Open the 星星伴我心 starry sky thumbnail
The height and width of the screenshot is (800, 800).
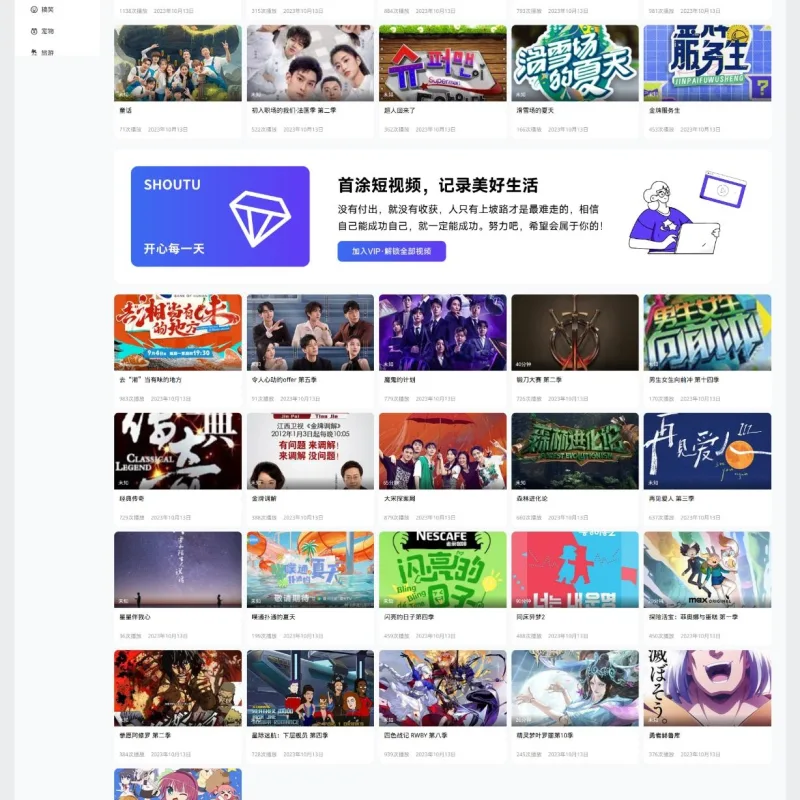point(178,569)
